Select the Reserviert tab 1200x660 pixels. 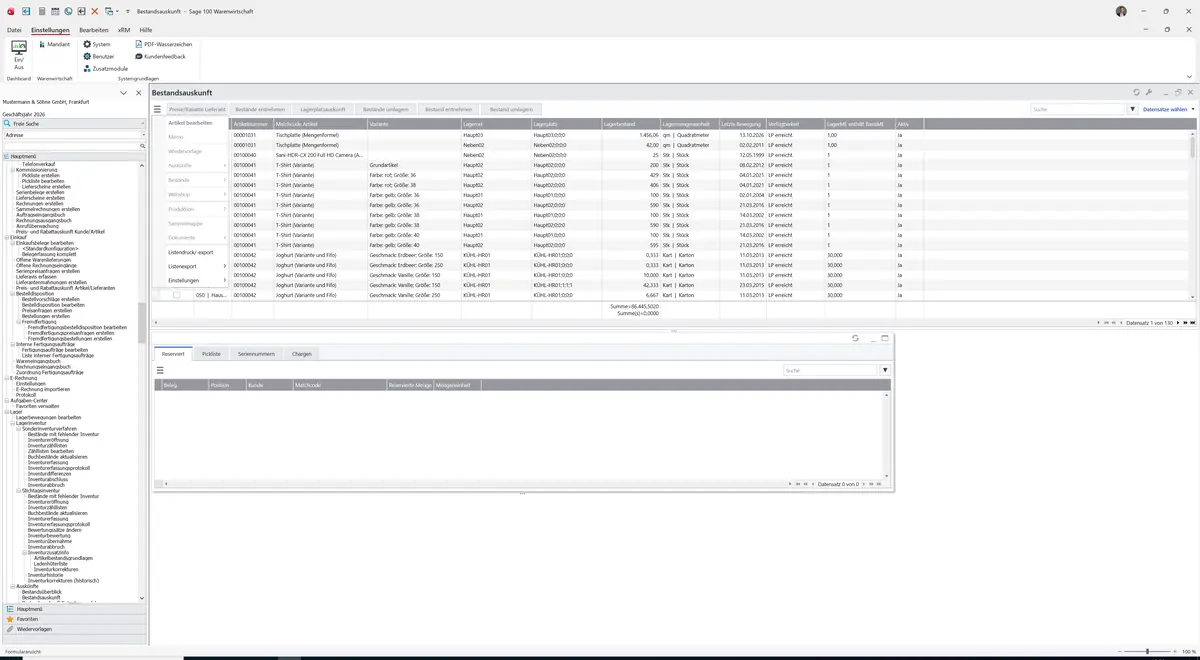pos(173,354)
